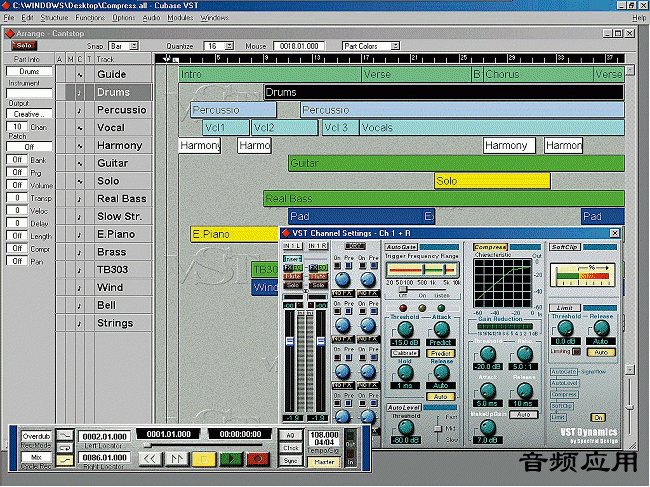Click the note icon of the Drums track
This screenshot has width=650, height=487.
(x=80, y=92)
